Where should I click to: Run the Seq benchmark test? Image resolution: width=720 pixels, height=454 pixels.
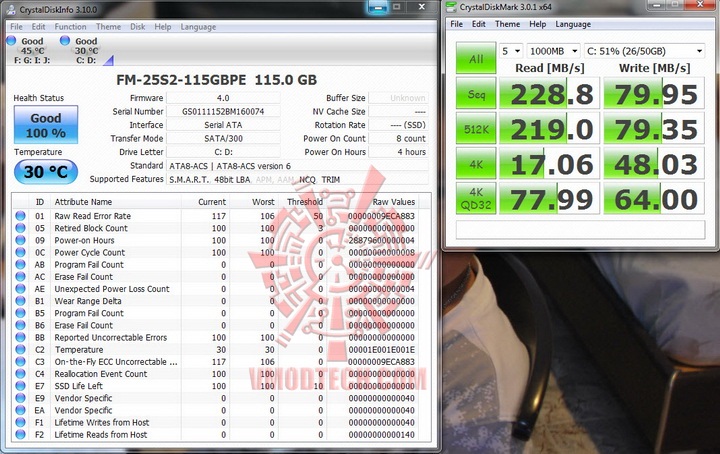pyautogui.click(x=476, y=94)
